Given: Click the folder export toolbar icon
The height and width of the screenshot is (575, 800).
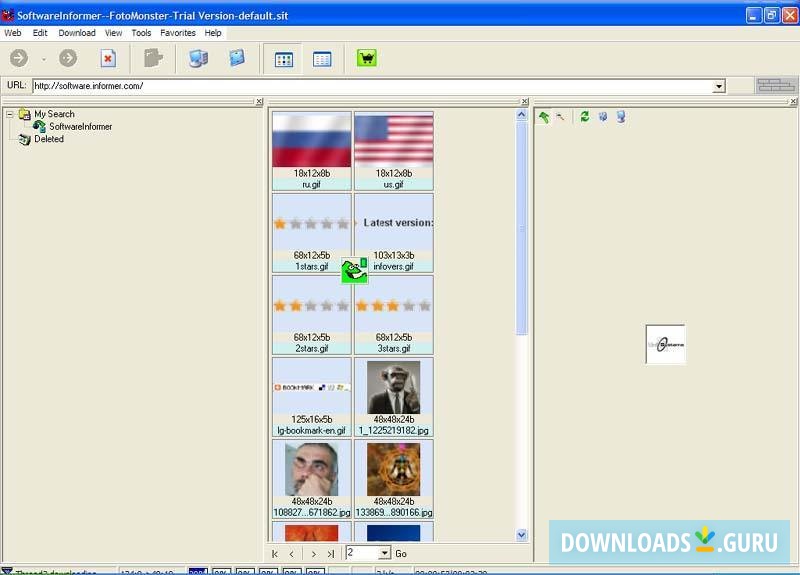Looking at the screenshot, I should pos(153,58).
